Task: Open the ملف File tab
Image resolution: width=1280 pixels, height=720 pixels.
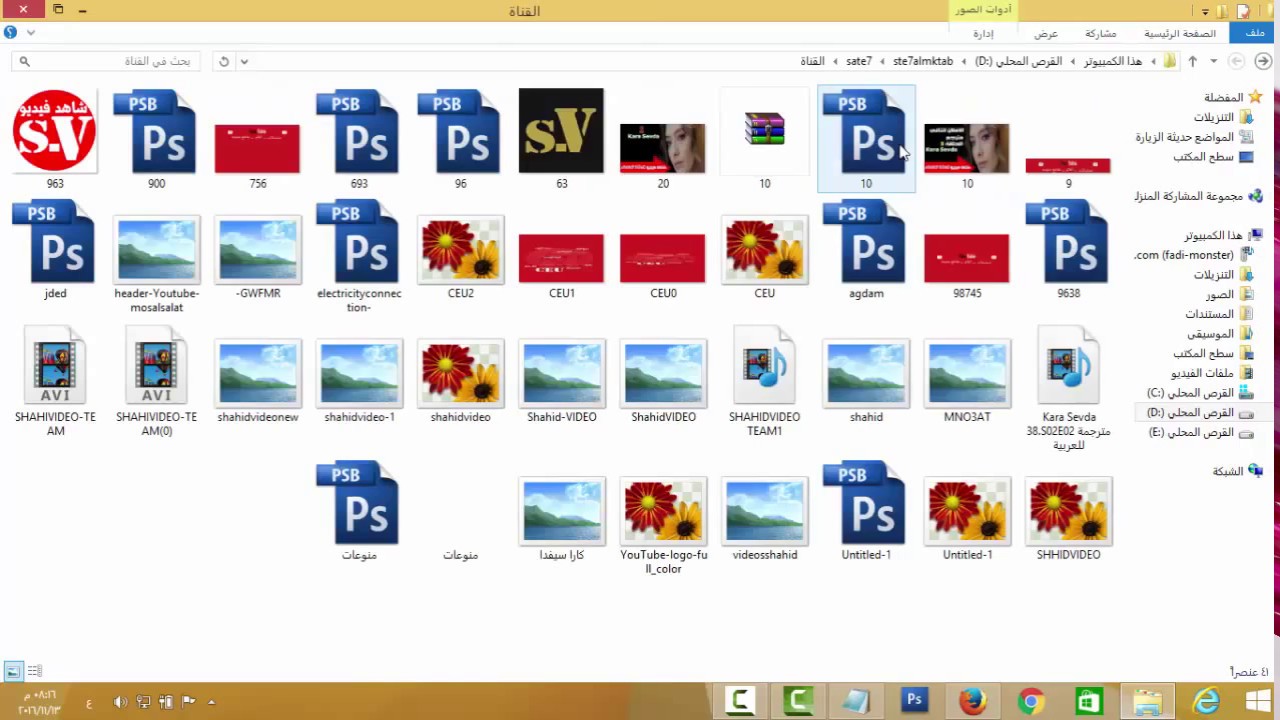Action: click(1254, 33)
